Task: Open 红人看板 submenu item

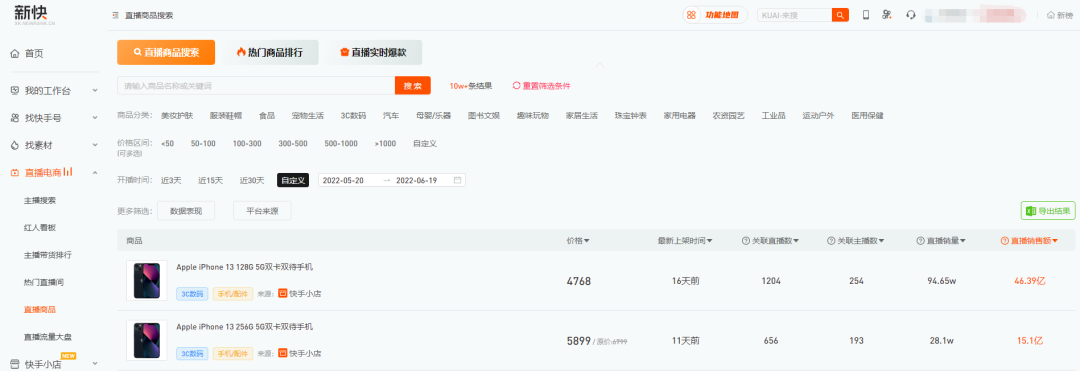Action: click(40, 227)
